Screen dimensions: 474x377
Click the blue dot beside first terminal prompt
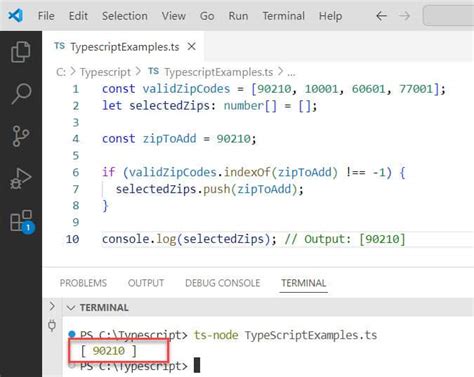click(72, 334)
